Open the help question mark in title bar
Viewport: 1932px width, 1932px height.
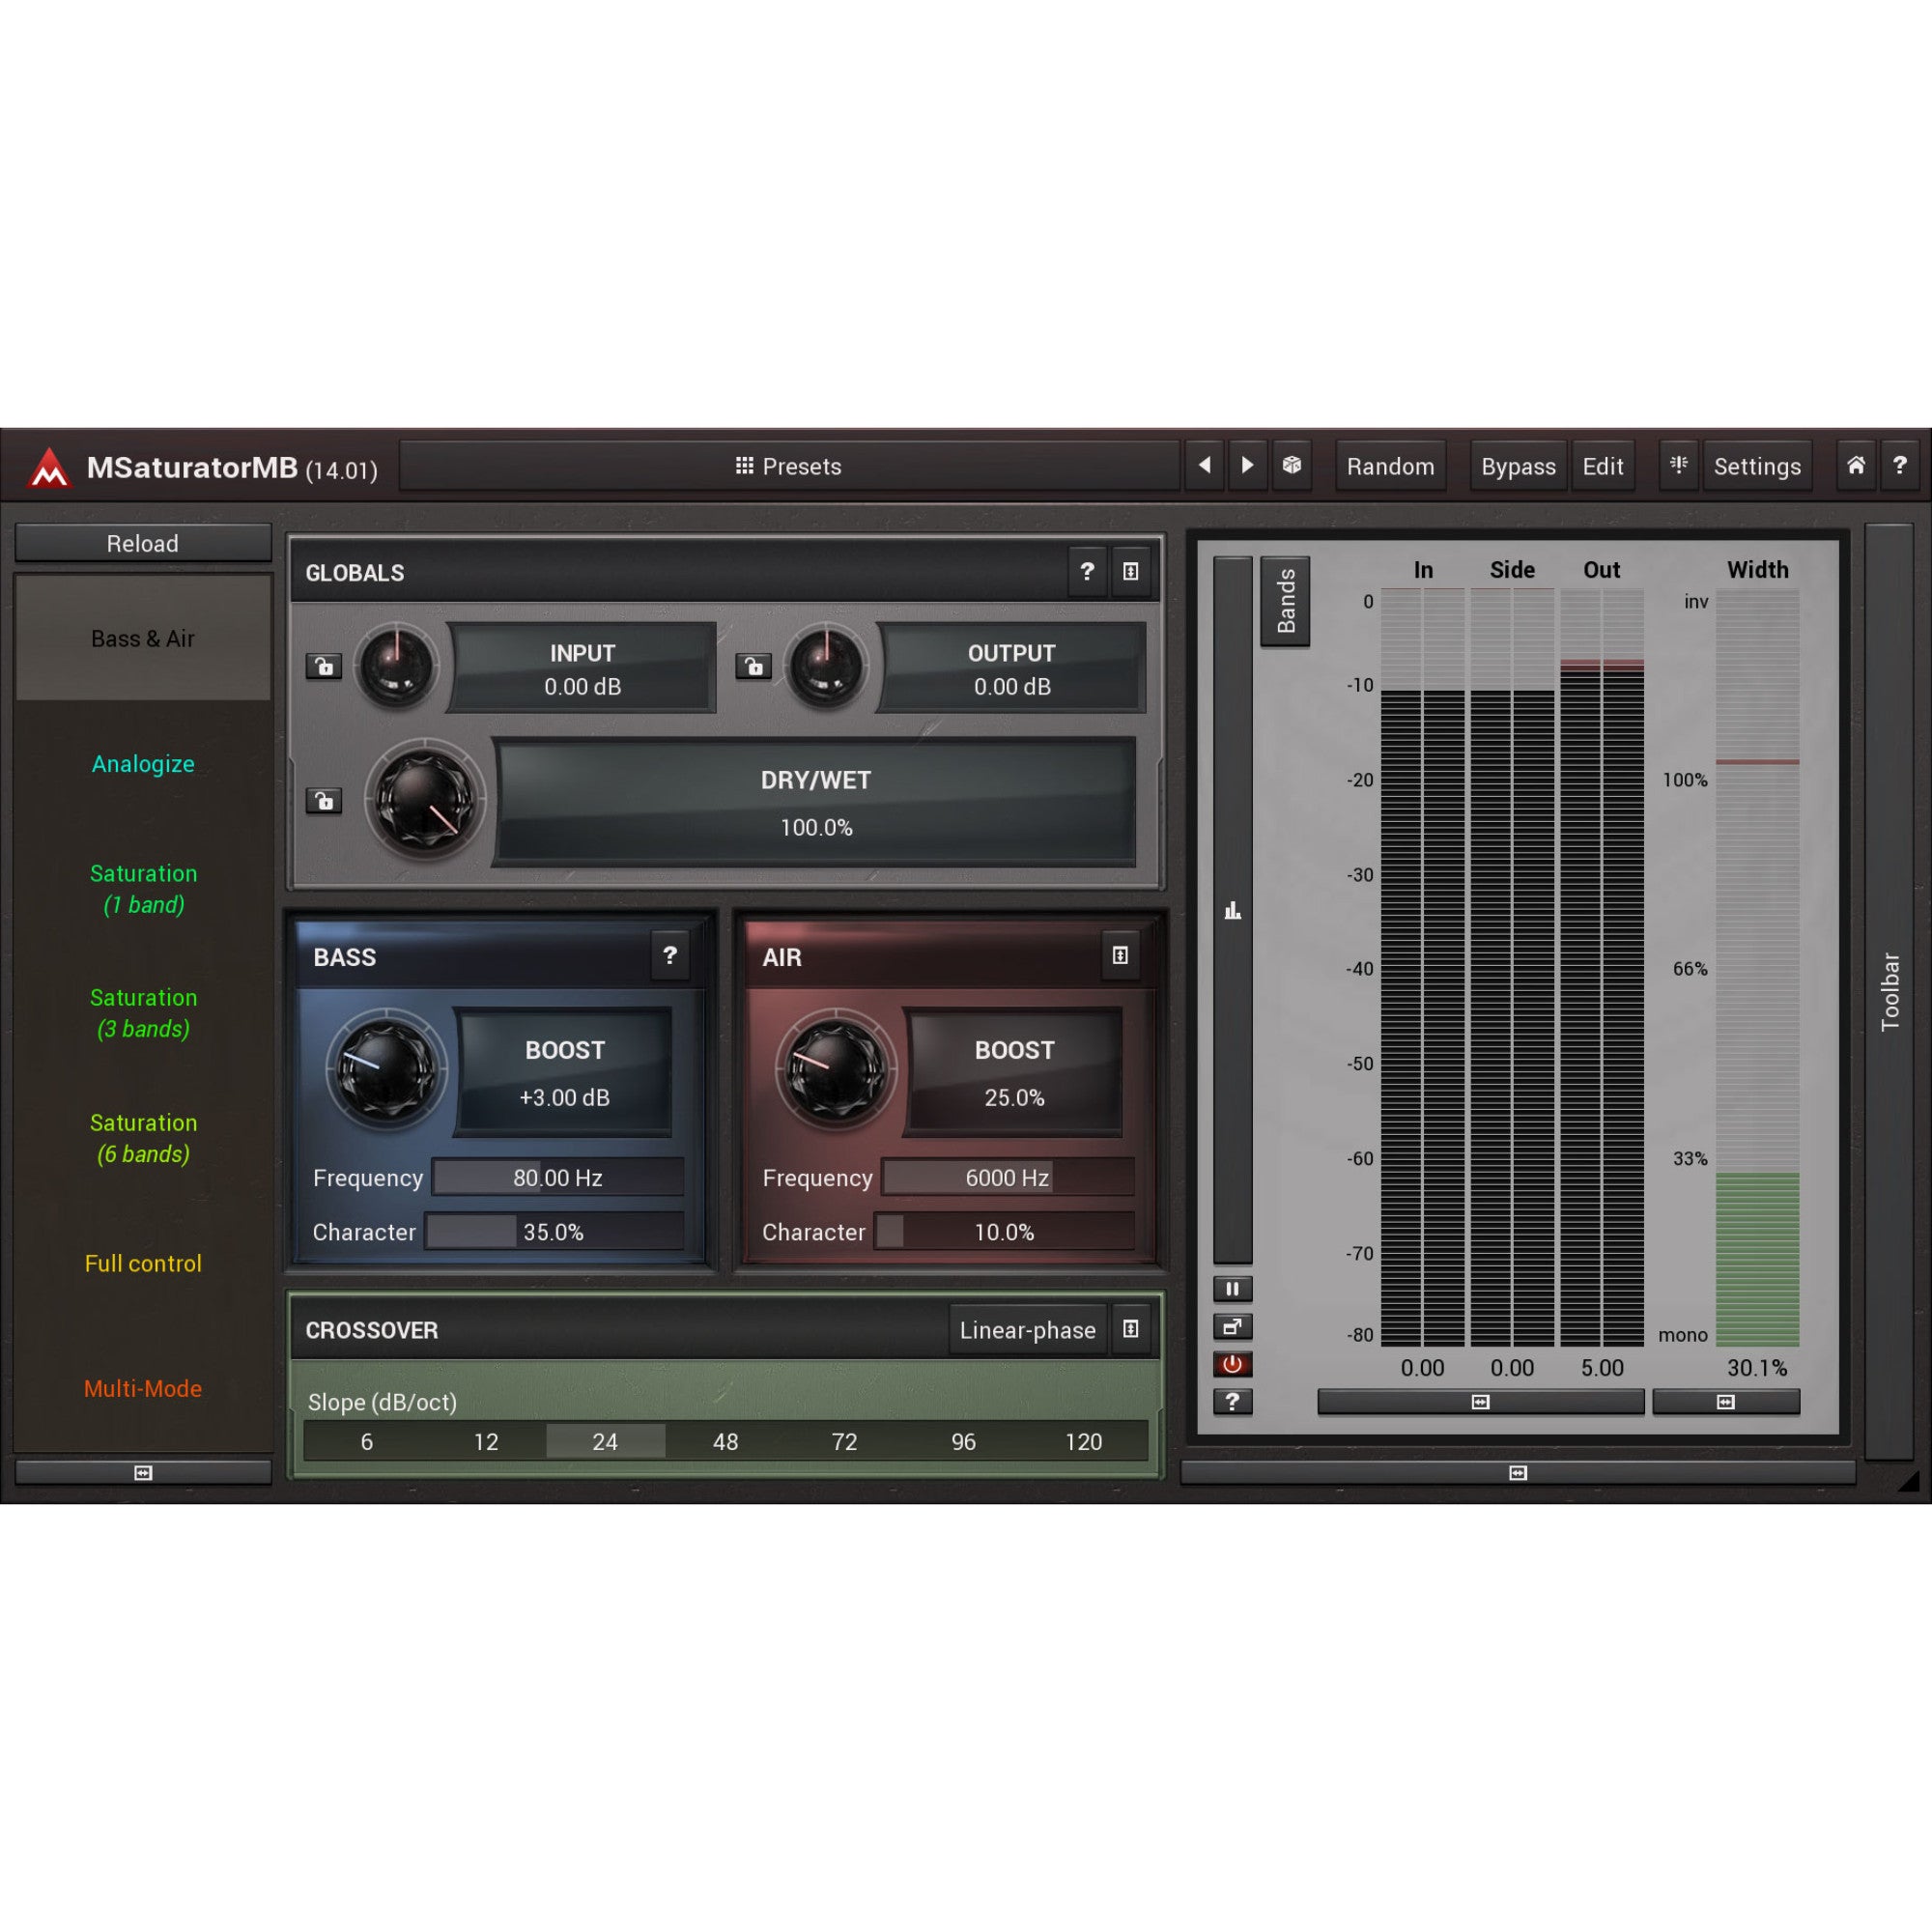click(x=1899, y=466)
